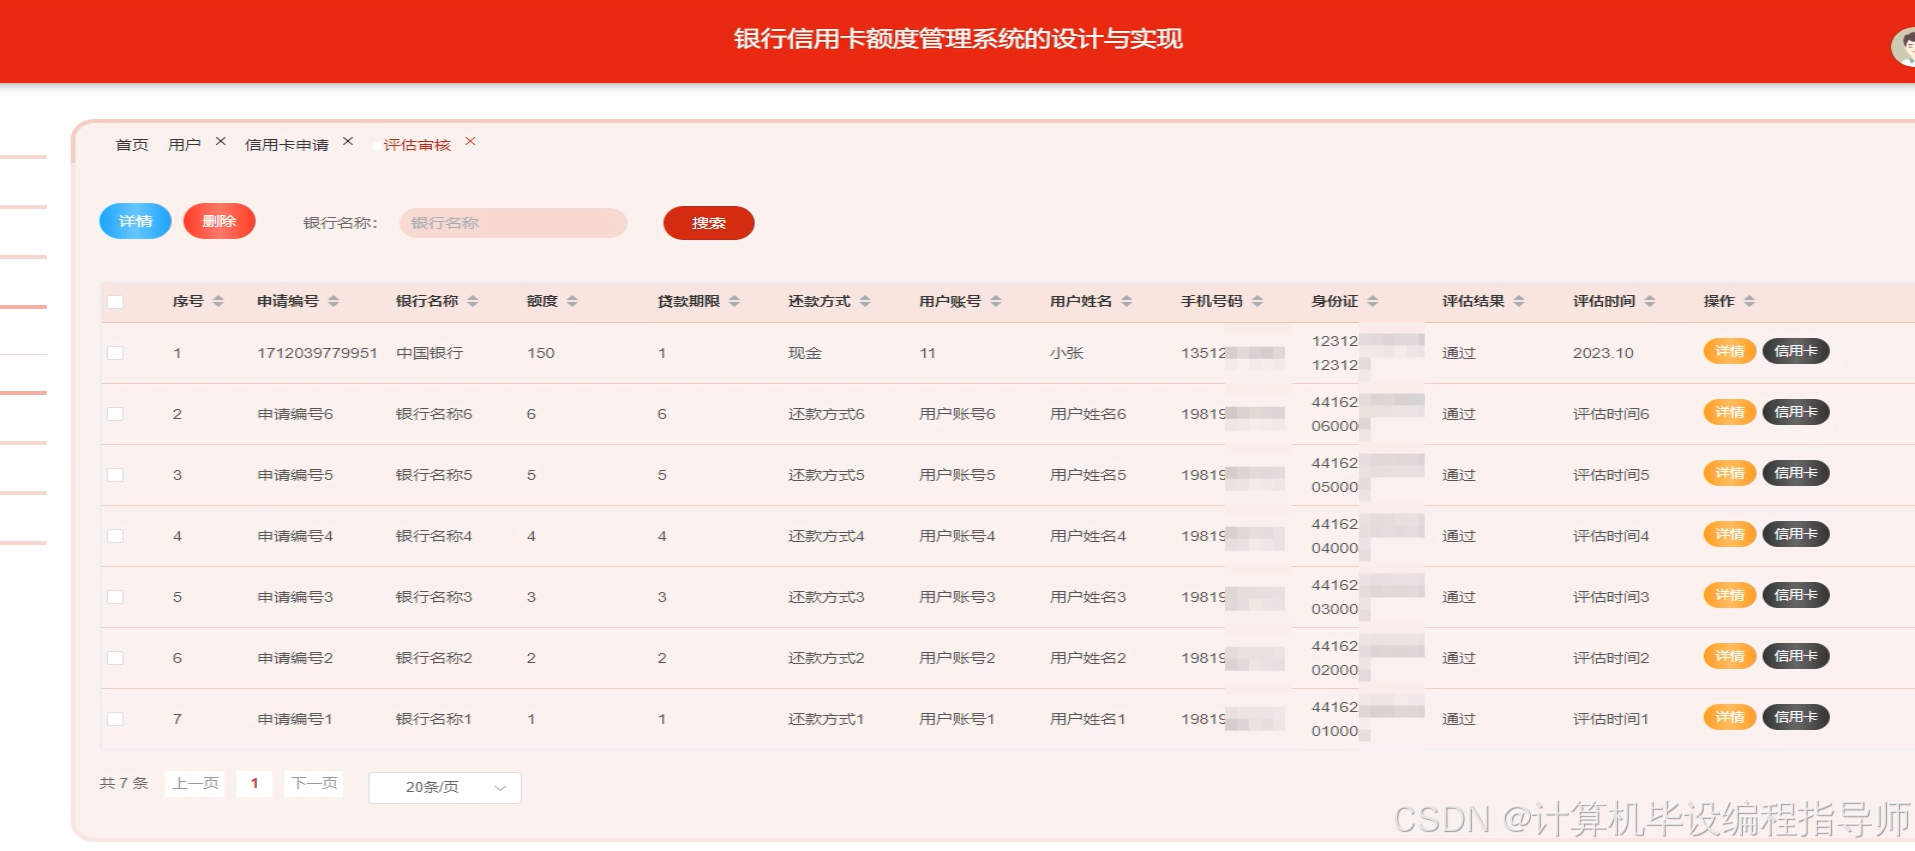Click the 评估时间6 cell
Viewport: 1915px width, 851px height.
click(x=1611, y=414)
